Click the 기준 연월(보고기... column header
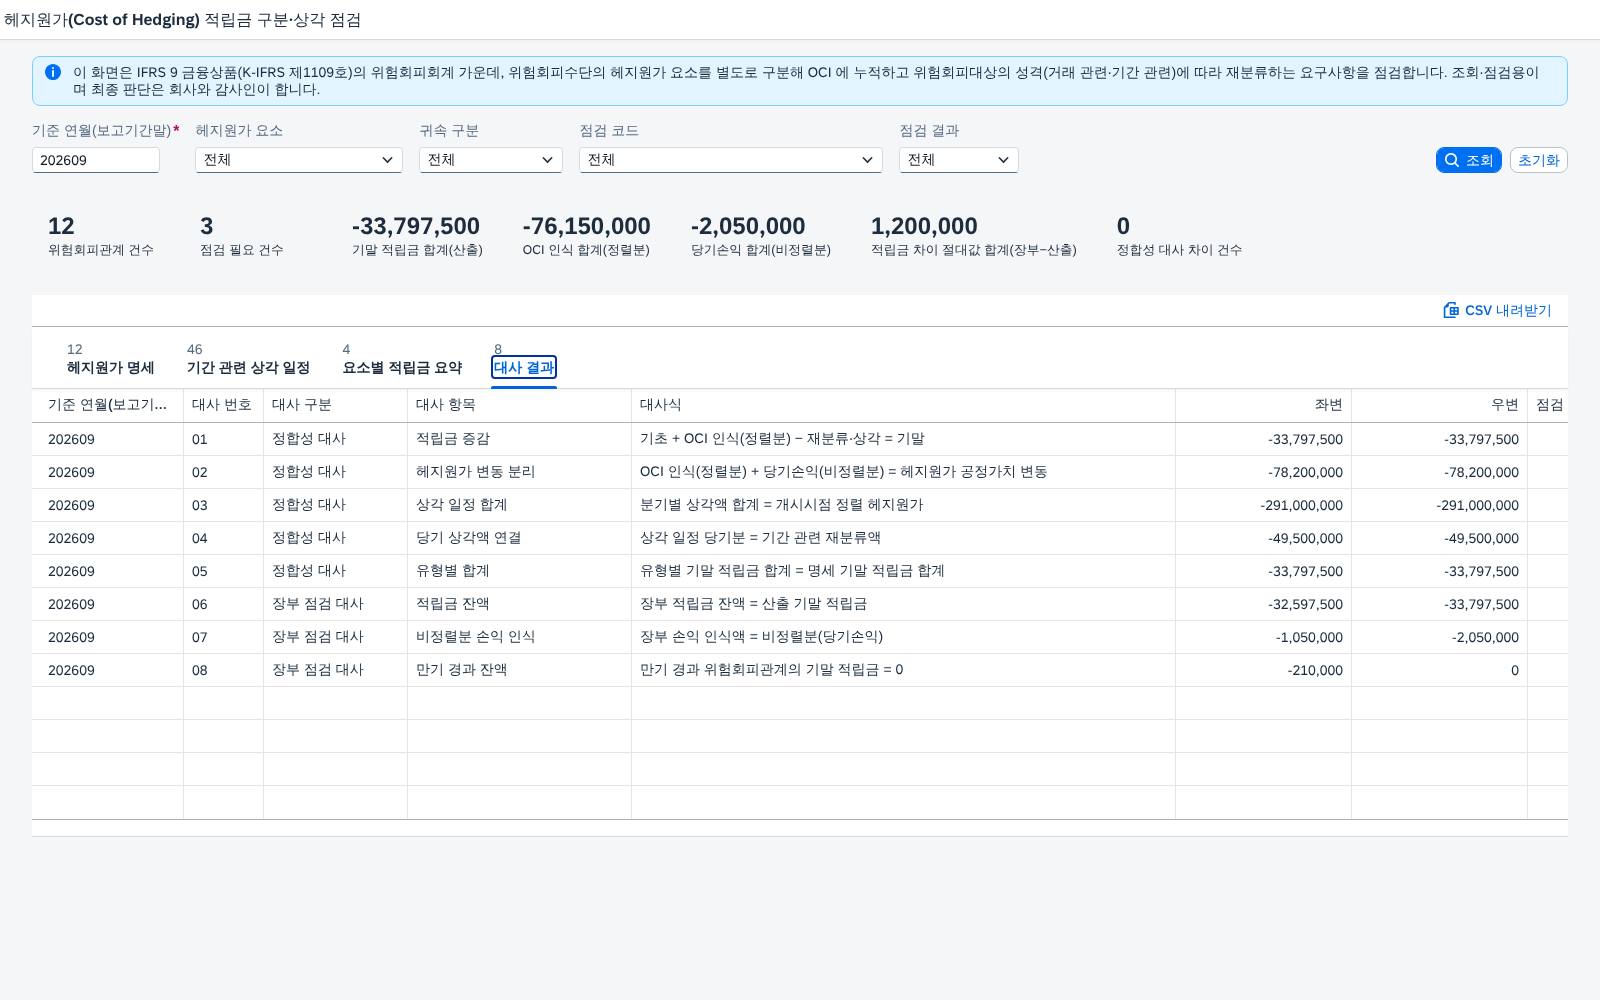This screenshot has height=1000, width=1600. click(x=107, y=405)
